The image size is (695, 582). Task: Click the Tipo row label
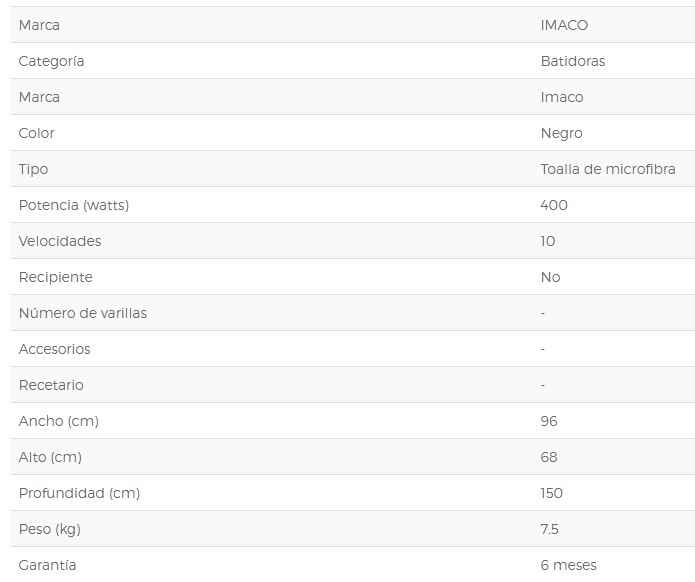33,169
